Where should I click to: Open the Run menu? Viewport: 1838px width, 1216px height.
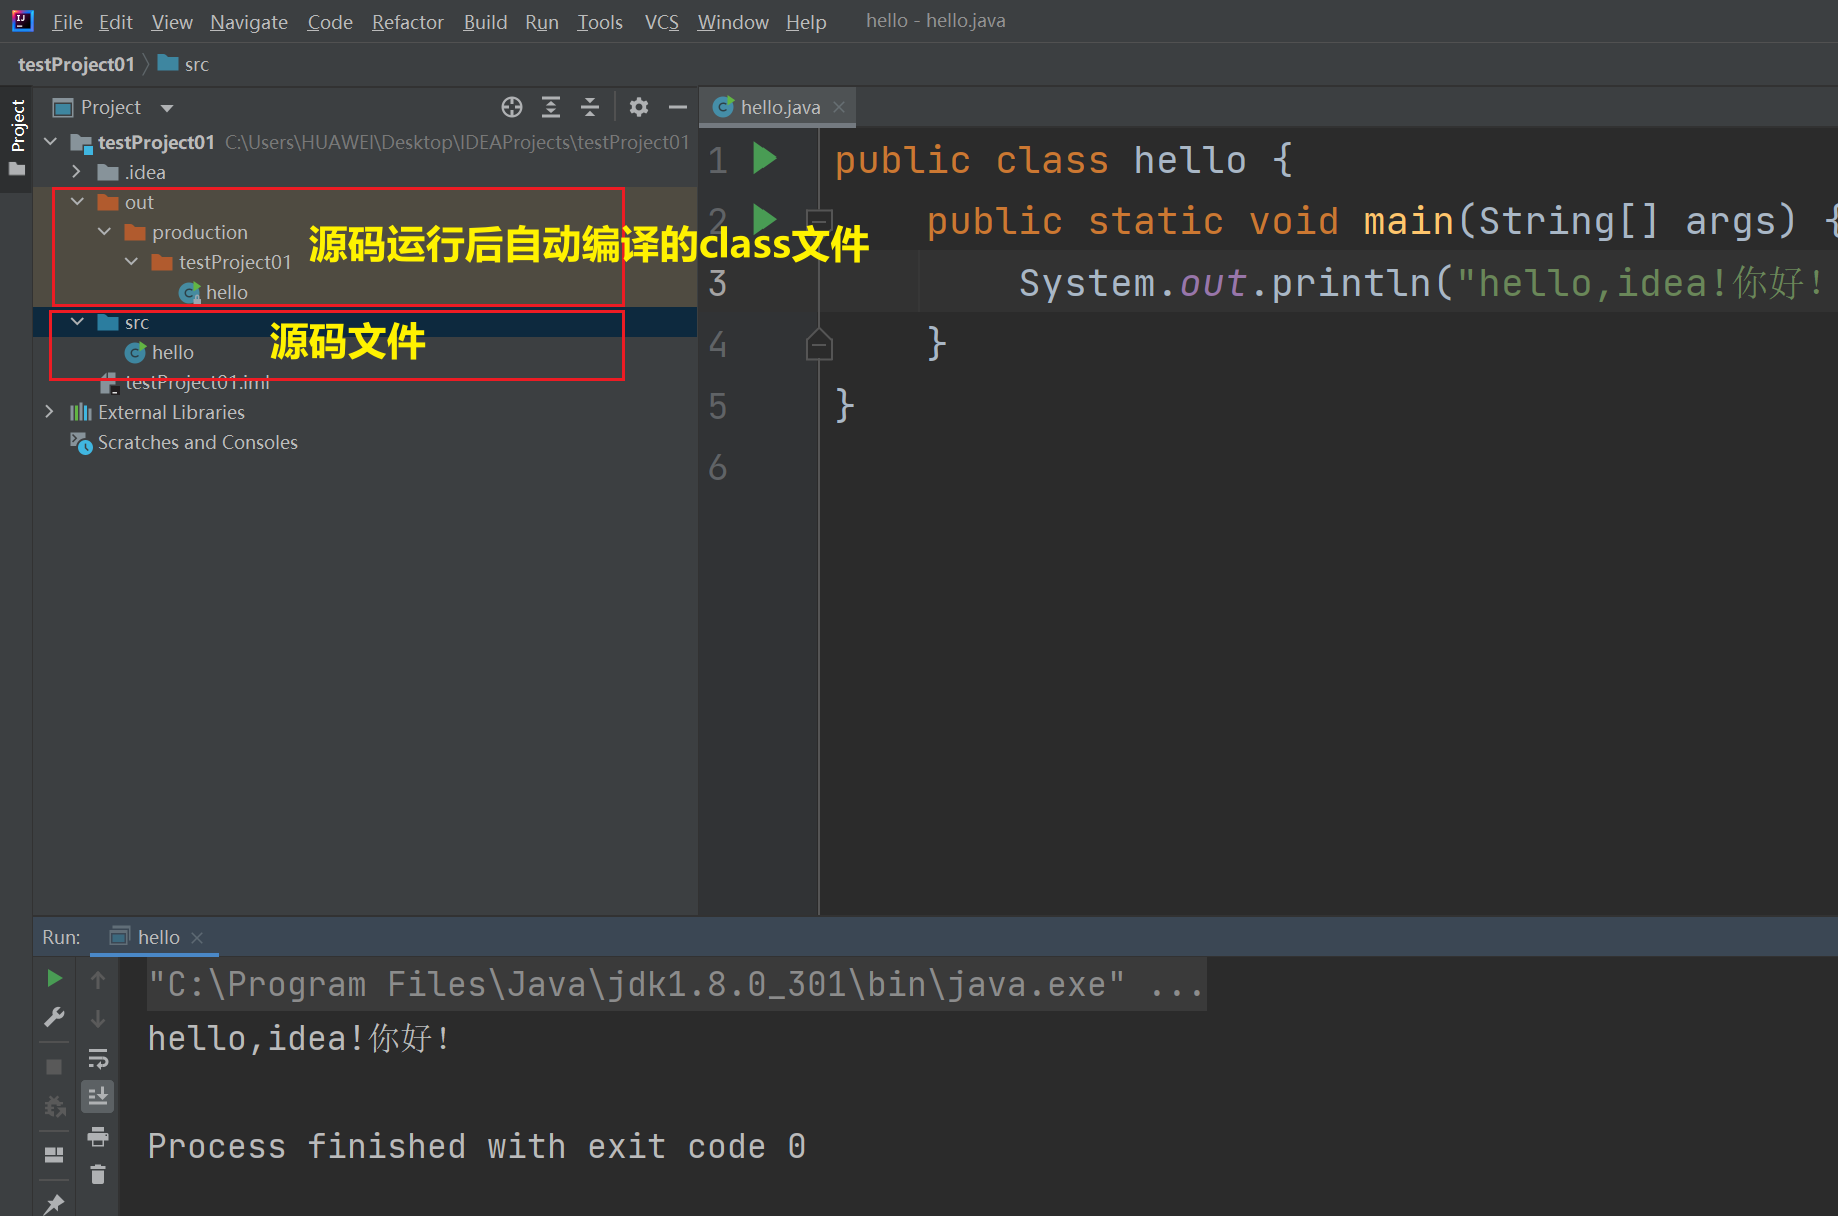click(542, 22)
